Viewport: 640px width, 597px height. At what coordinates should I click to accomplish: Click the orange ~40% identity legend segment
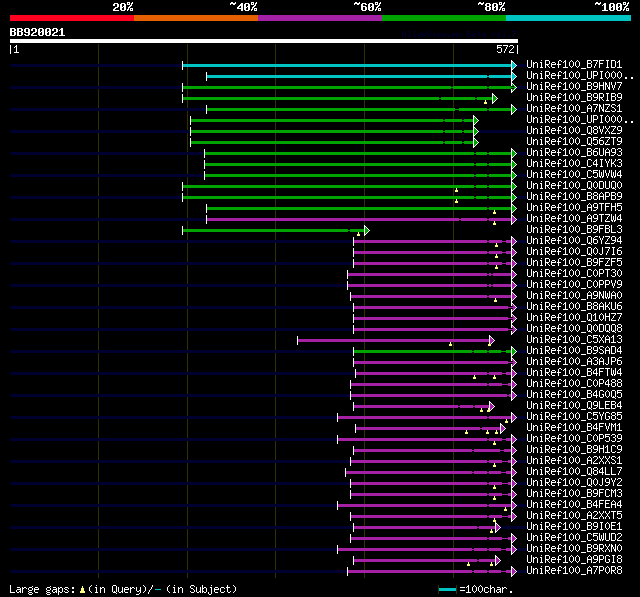click(x=196, y=18)
